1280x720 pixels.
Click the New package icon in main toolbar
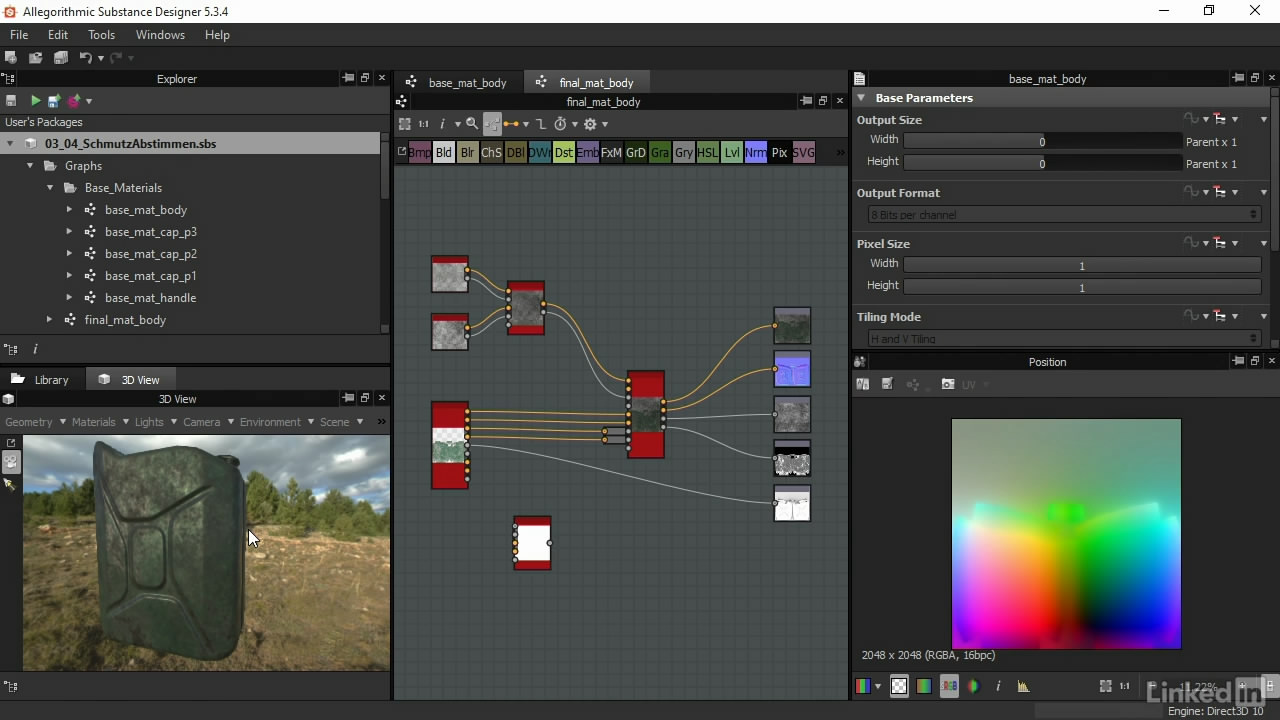point(11,58)
